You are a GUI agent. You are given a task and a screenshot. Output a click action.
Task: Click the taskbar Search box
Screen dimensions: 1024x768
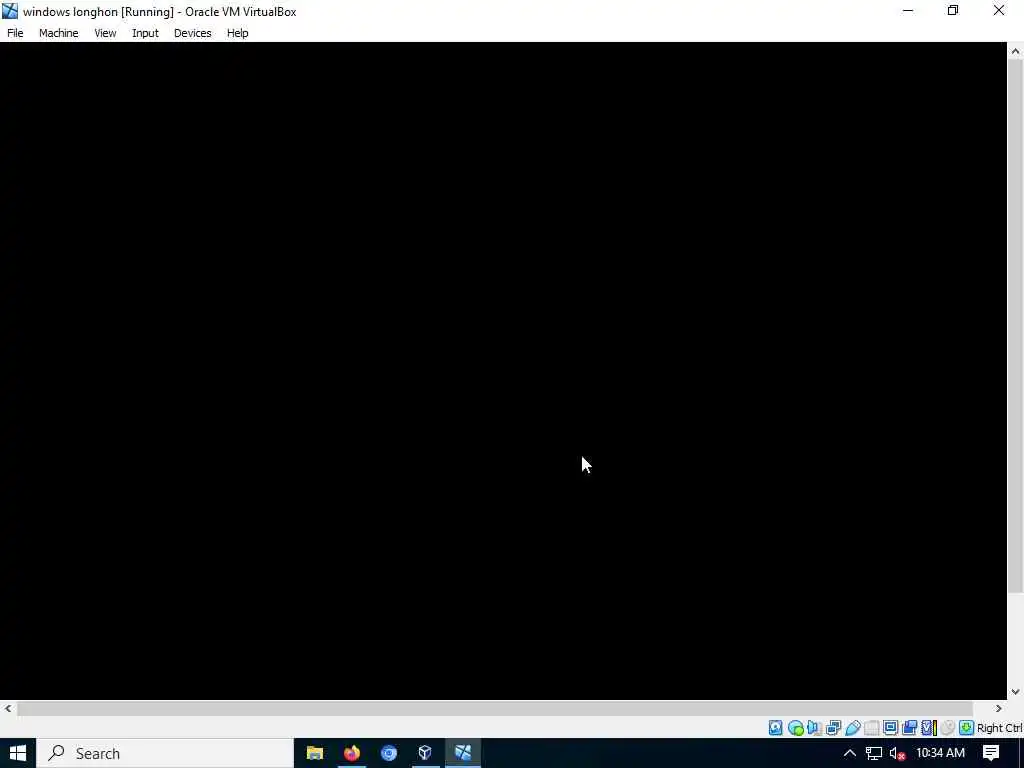click(165, 754)
